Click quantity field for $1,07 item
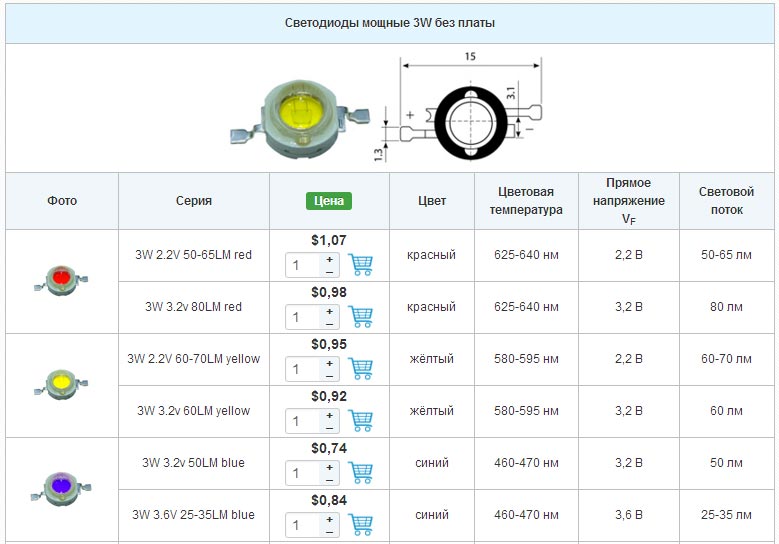The image size is (779, 544). (x=303, y=265)
